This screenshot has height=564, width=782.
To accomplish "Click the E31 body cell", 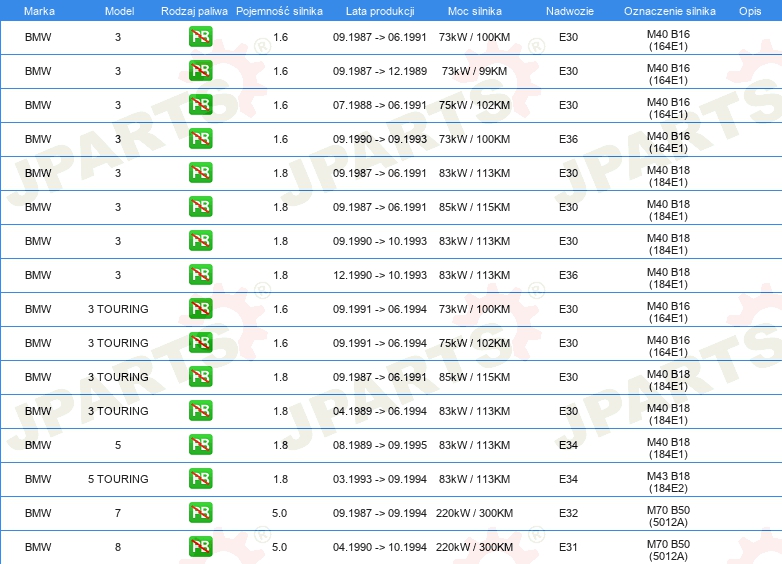I will (x=568, y=547).
